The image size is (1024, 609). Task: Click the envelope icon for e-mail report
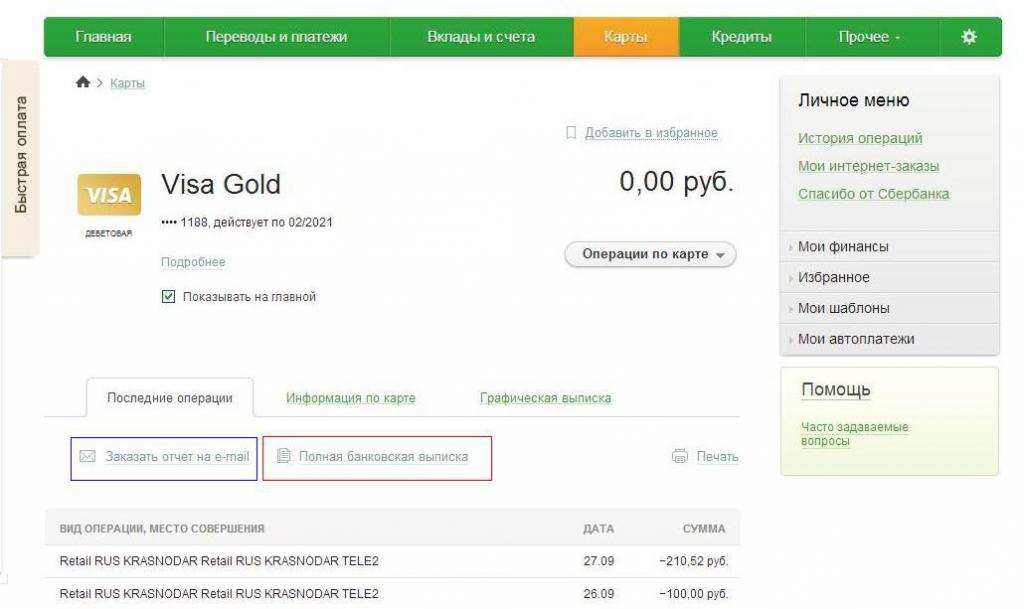(87, 457)
